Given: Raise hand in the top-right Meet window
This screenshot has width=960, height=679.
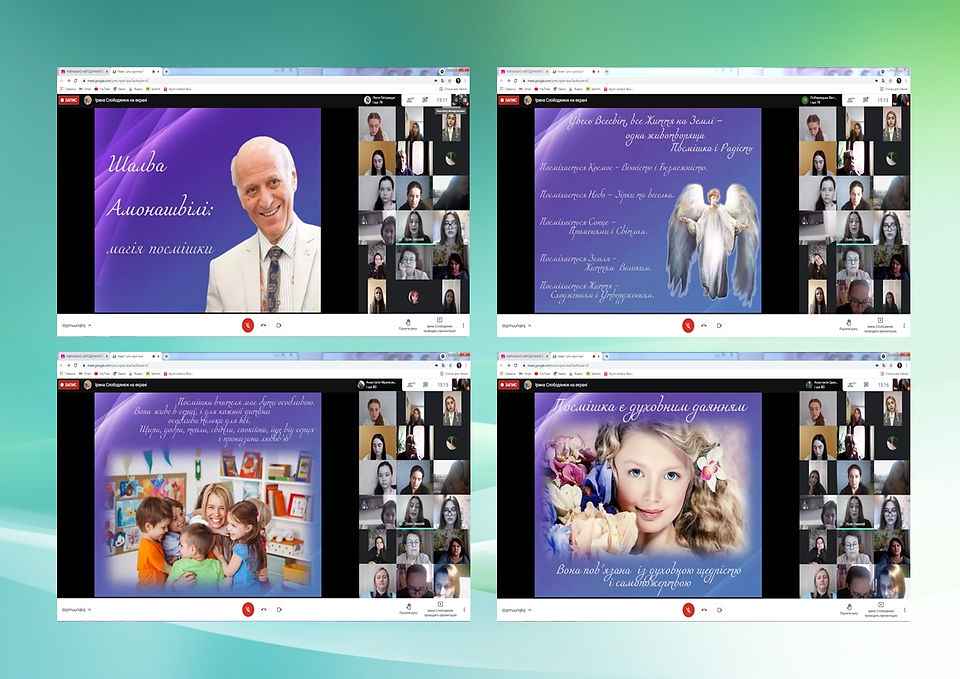Looking at the screenshot, I should point(849,324).
